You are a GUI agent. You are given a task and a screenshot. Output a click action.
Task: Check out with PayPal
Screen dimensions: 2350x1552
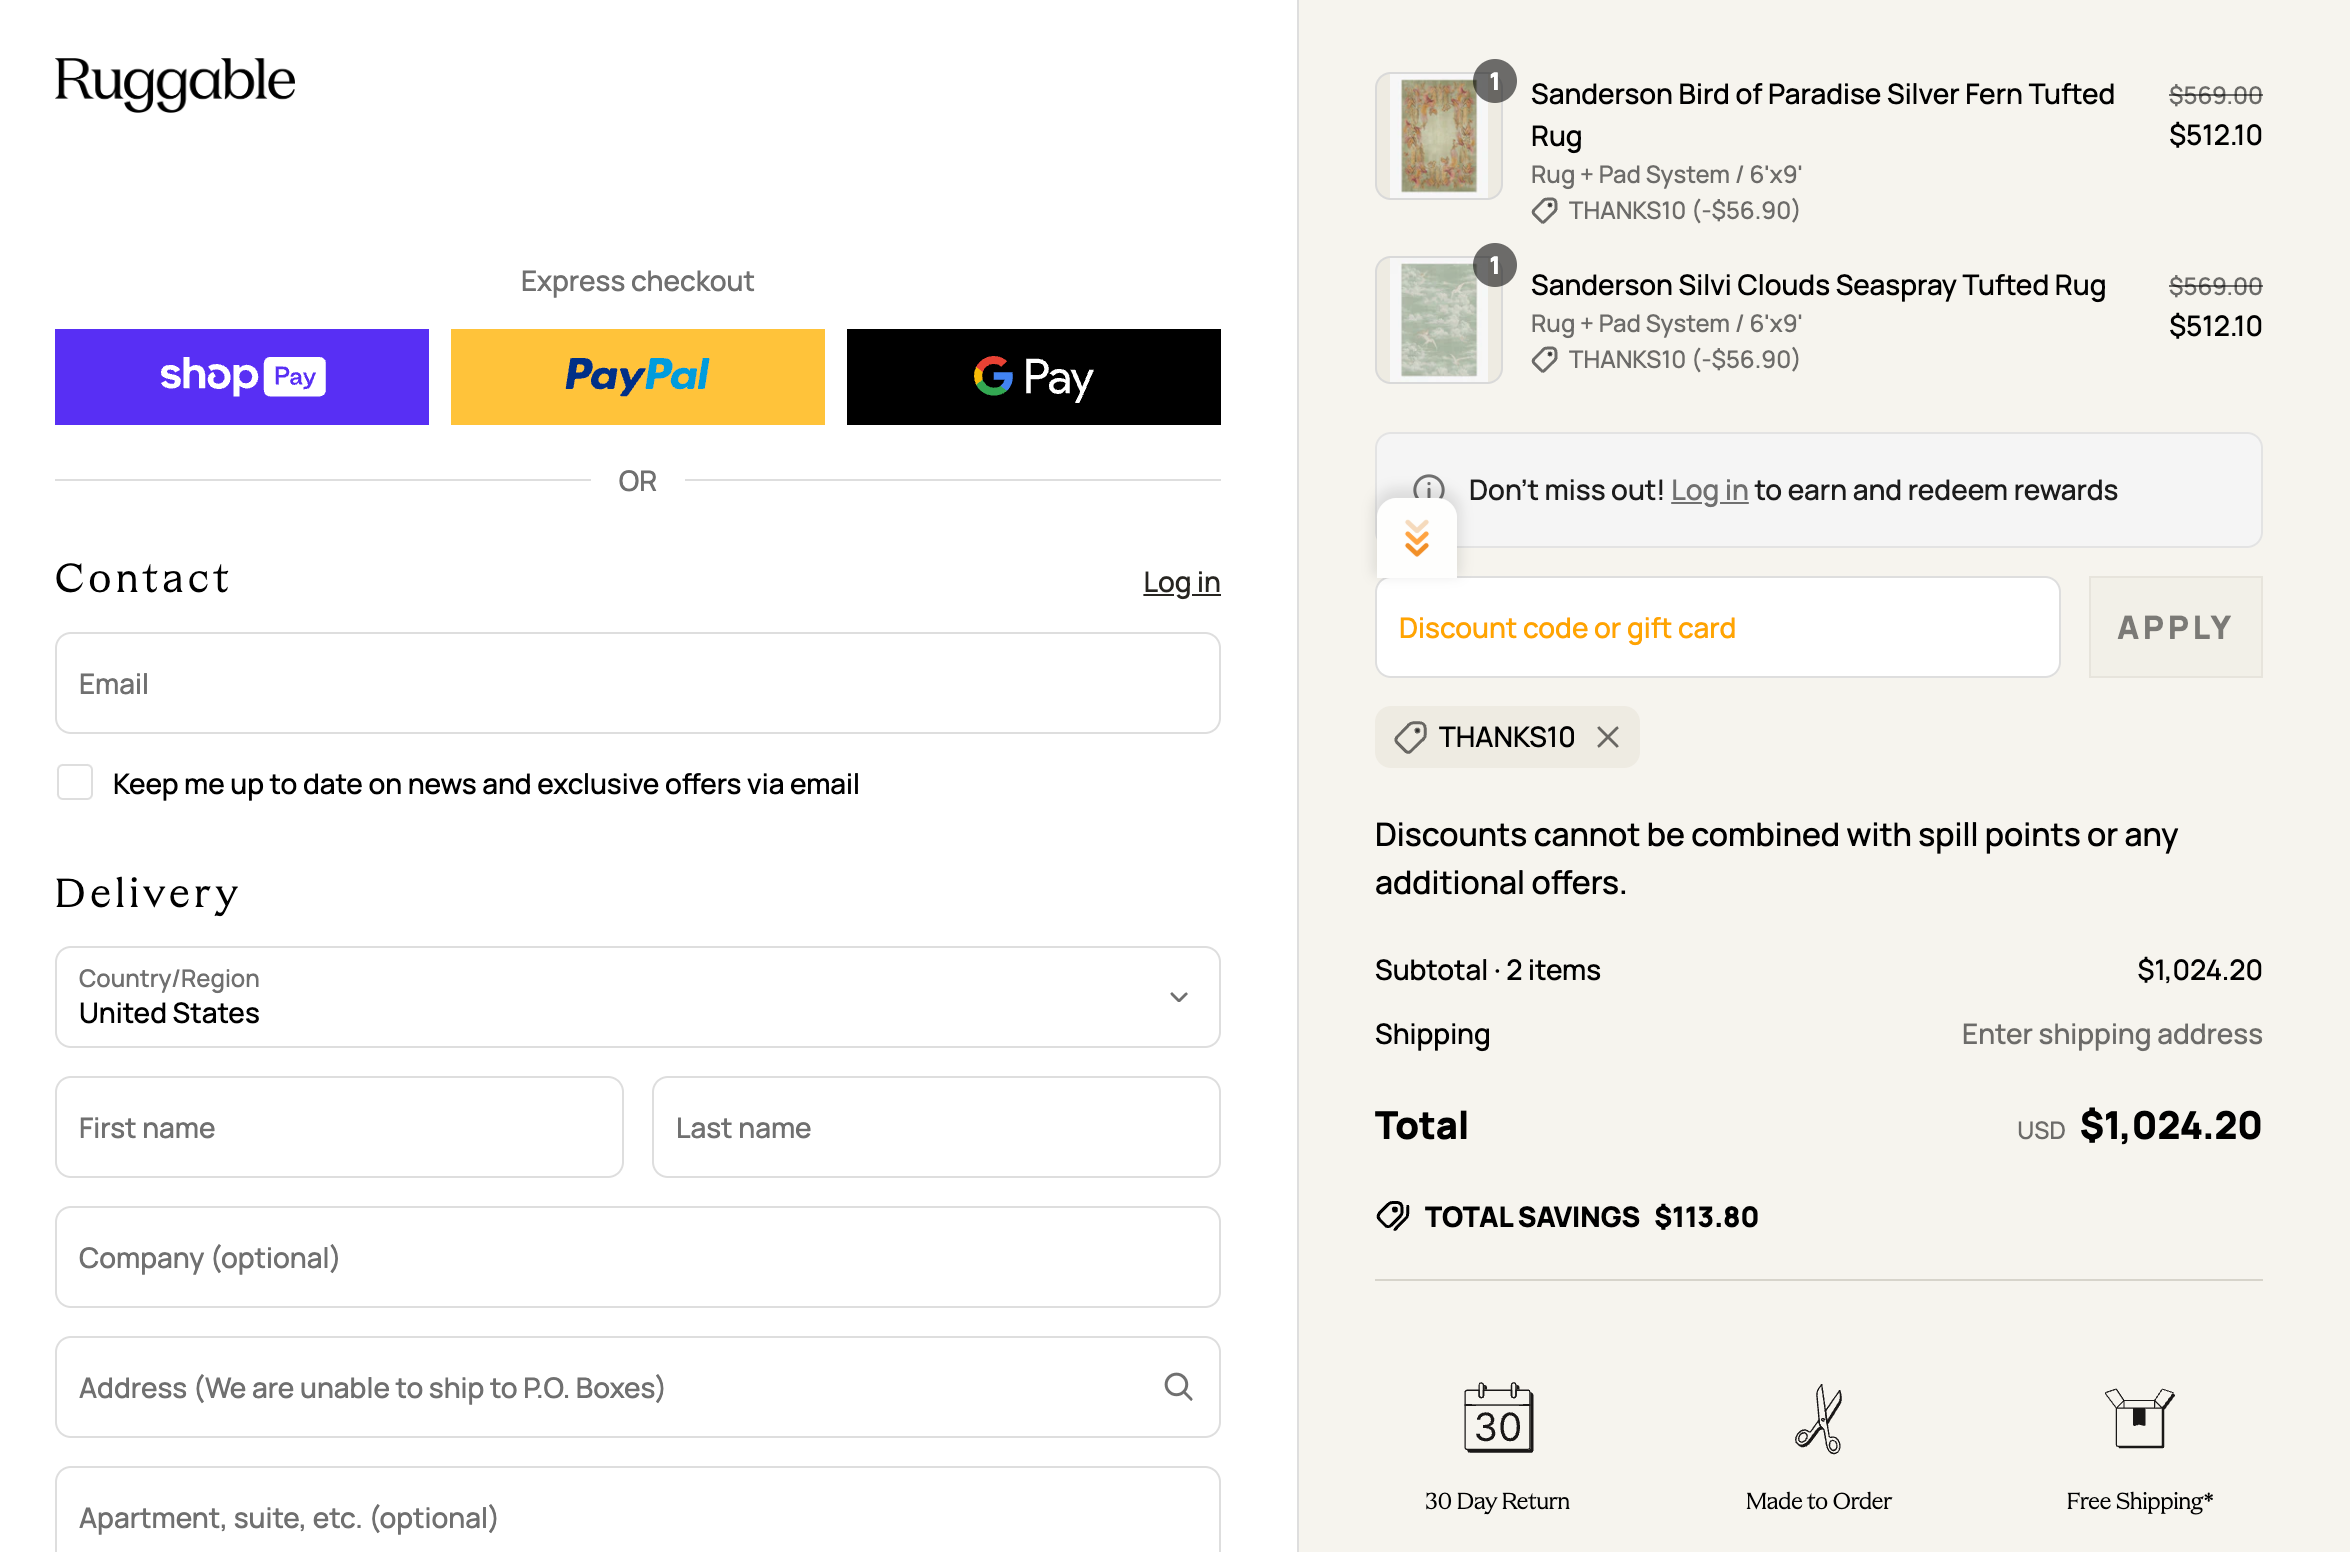click(x=638, y=377)
